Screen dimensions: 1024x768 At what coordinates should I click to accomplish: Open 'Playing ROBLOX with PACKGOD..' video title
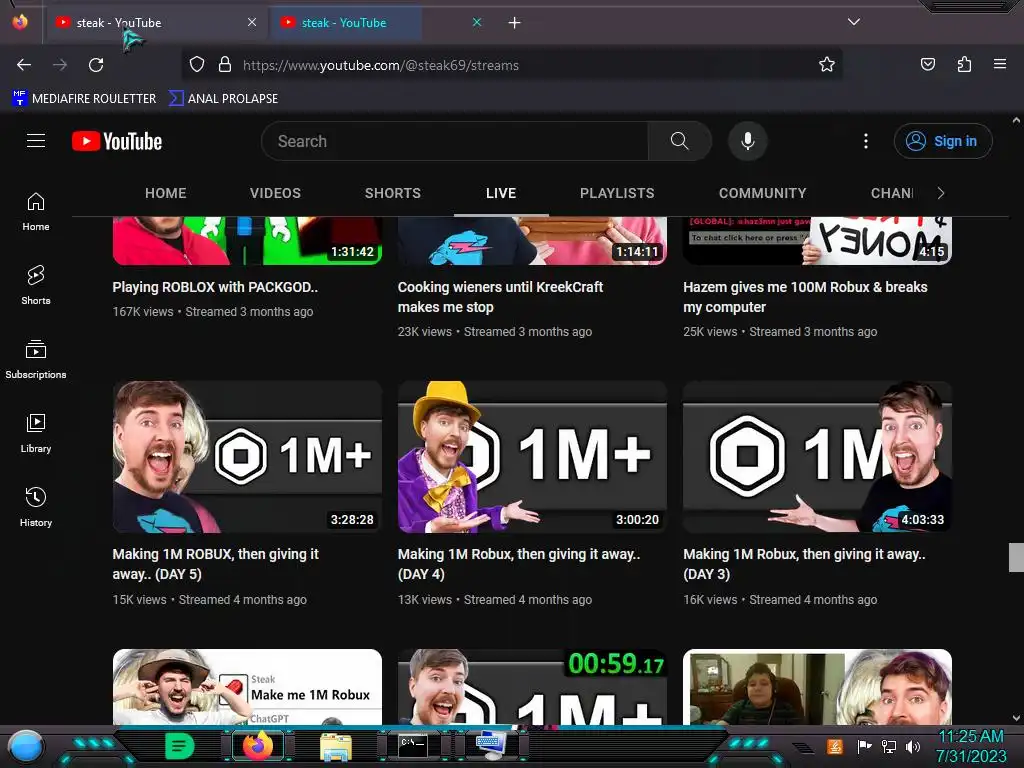click(x=215, y=287)
